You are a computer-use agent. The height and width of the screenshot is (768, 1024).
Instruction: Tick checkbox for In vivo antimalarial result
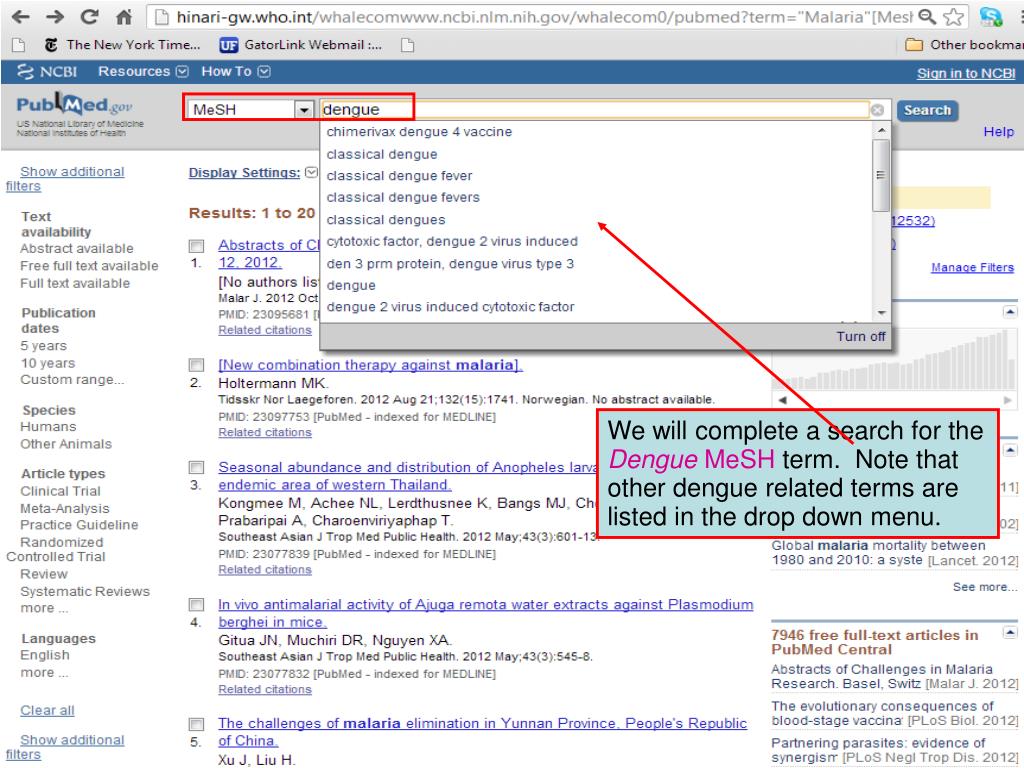click(x=196, y=605)
